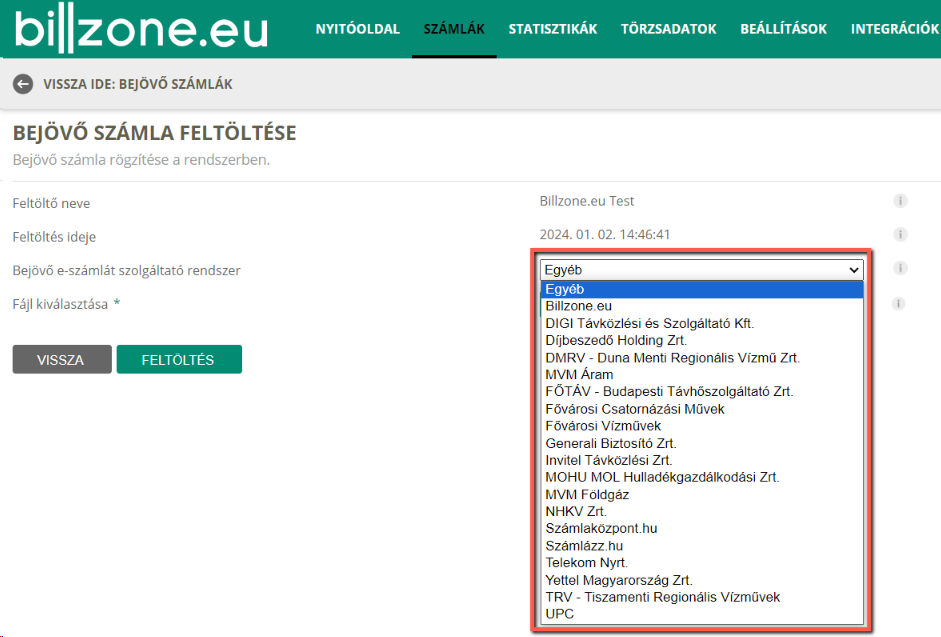Choose Díjbeszedő Holding Zrt. option

pyautogui.click(x=702, y=340)
